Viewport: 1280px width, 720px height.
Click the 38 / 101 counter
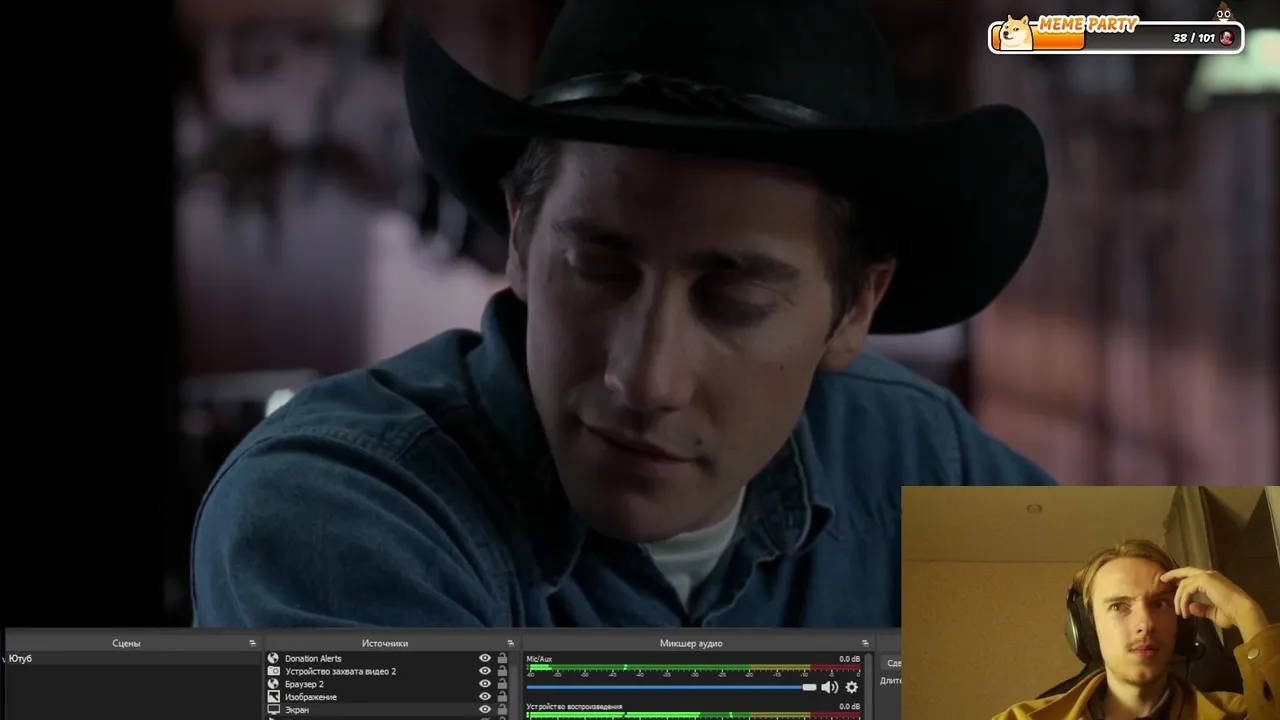click(1193, 38)
